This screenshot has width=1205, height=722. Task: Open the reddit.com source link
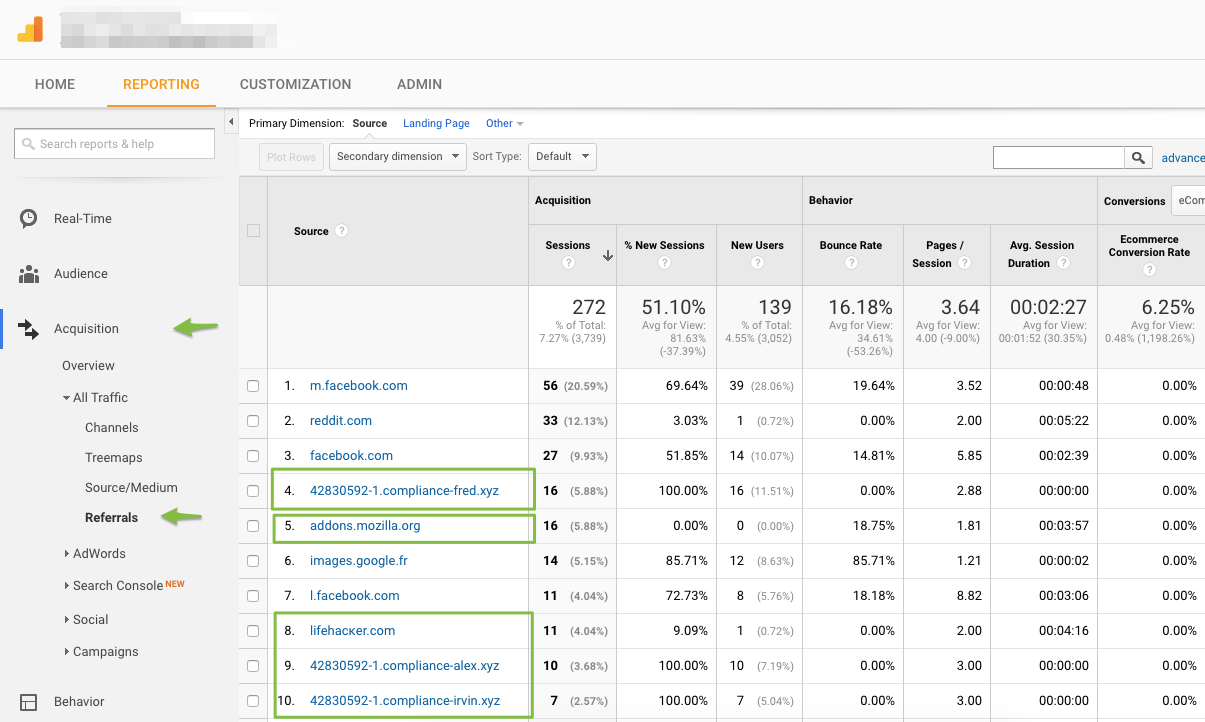[x=341, y=421]
